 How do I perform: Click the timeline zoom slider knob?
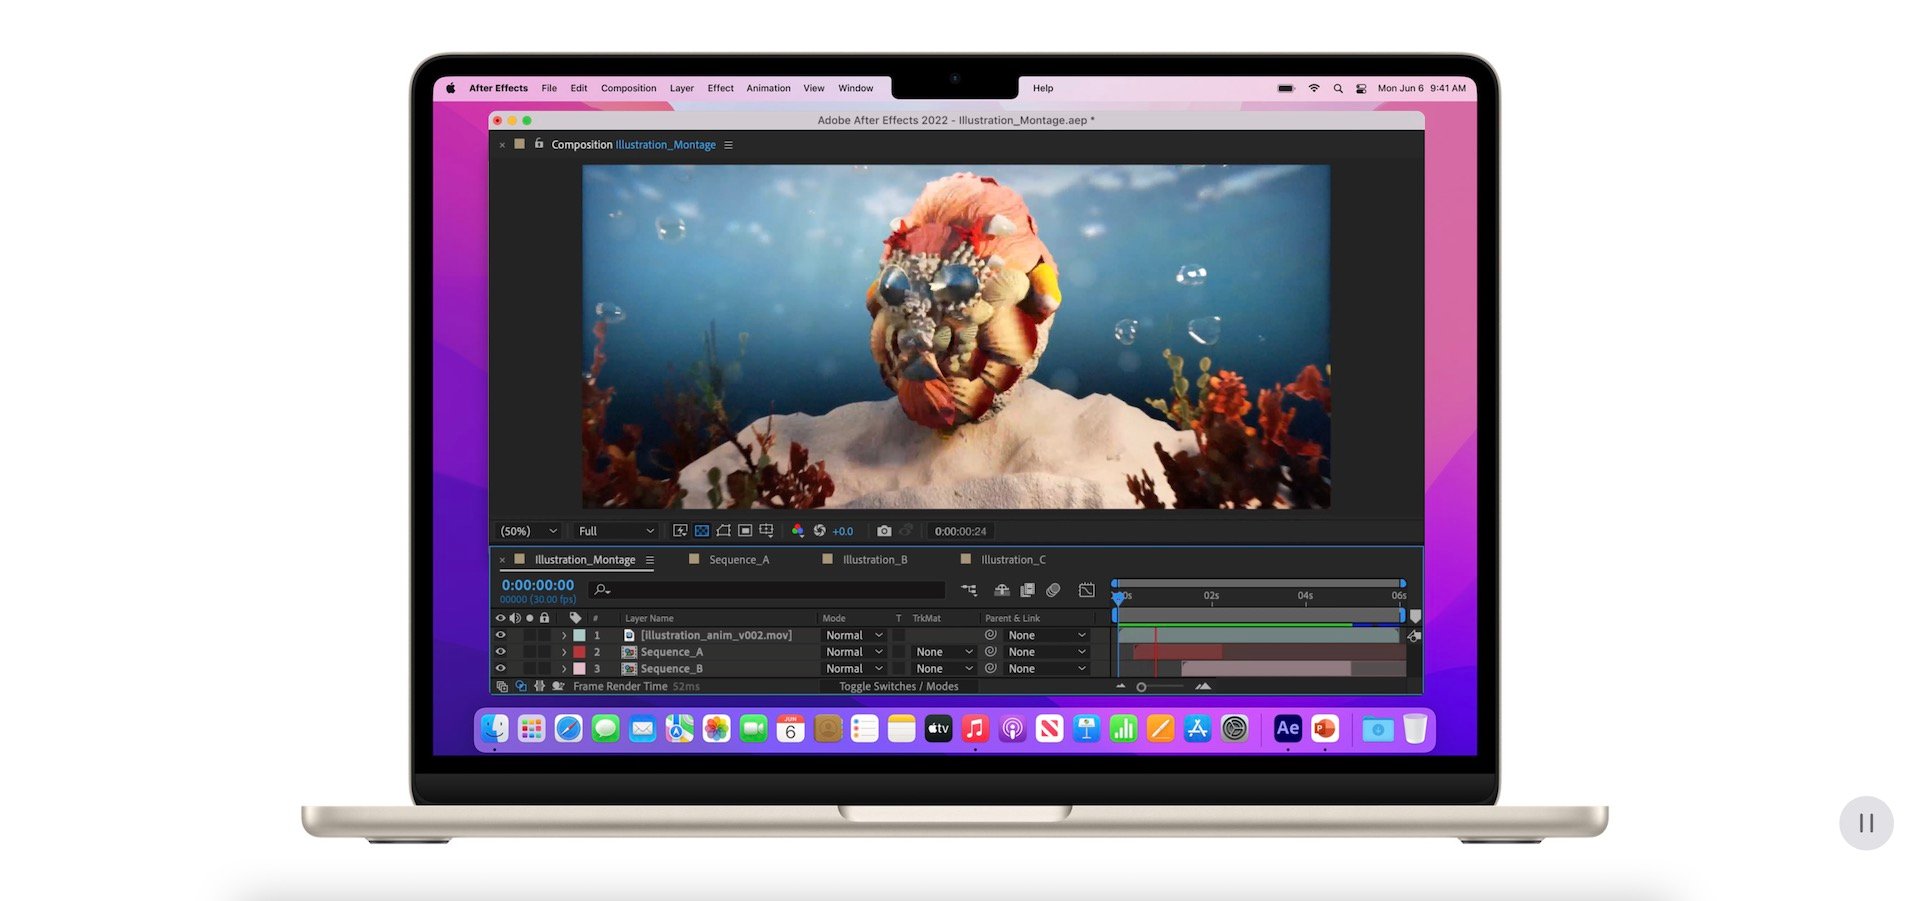click(1141, 687)
